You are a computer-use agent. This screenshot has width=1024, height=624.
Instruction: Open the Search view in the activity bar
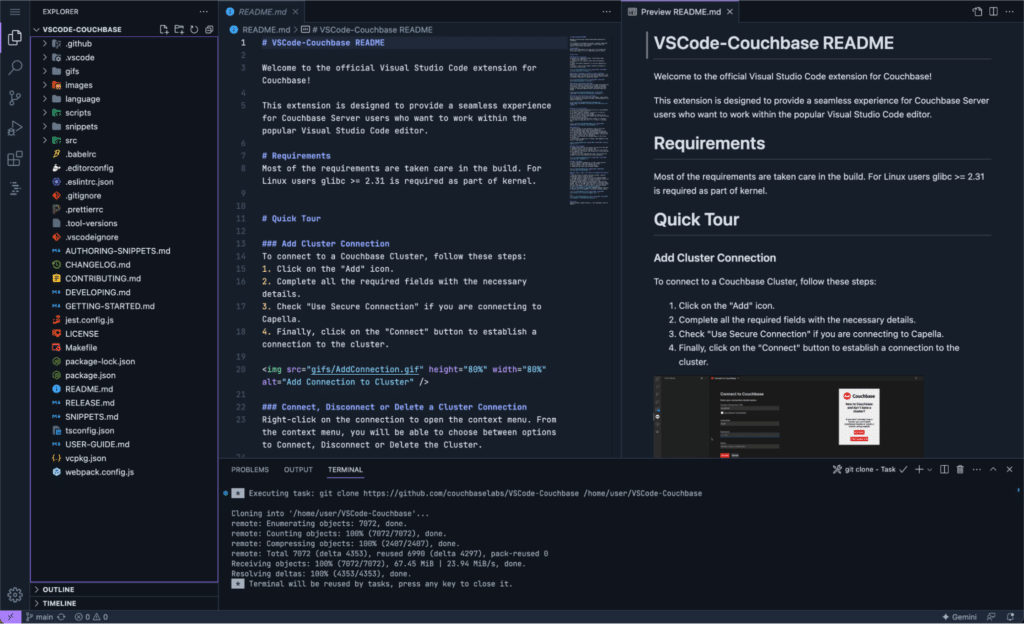(x=13, y=67)
